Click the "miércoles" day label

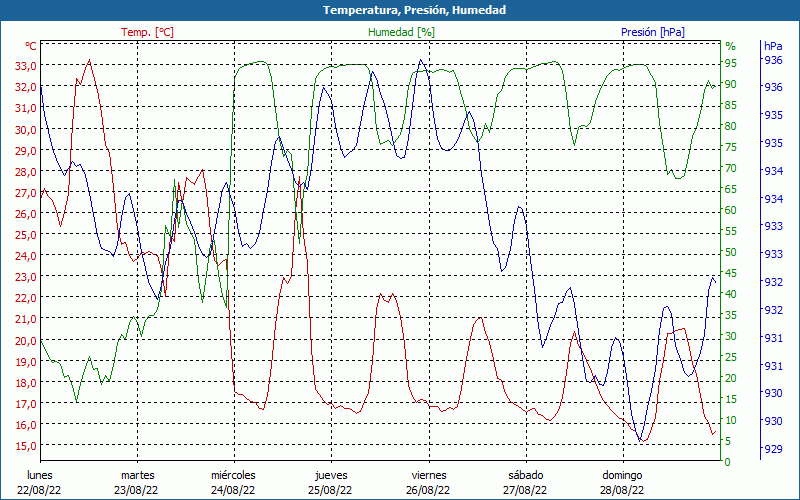pyautogui.click(x=234, y=476)
